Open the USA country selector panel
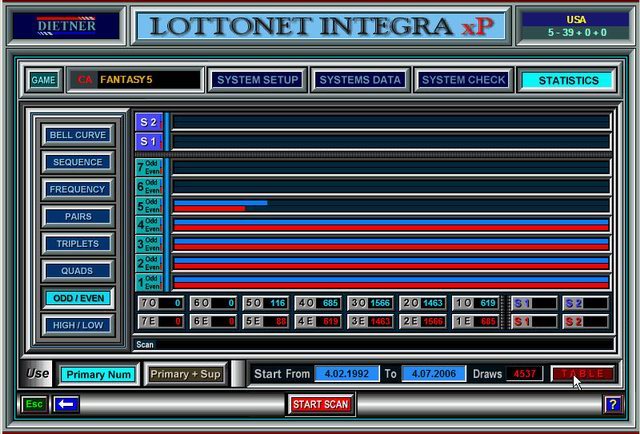Image resolution: width=640 pixels, height=434 pixels. pos(574,25)
